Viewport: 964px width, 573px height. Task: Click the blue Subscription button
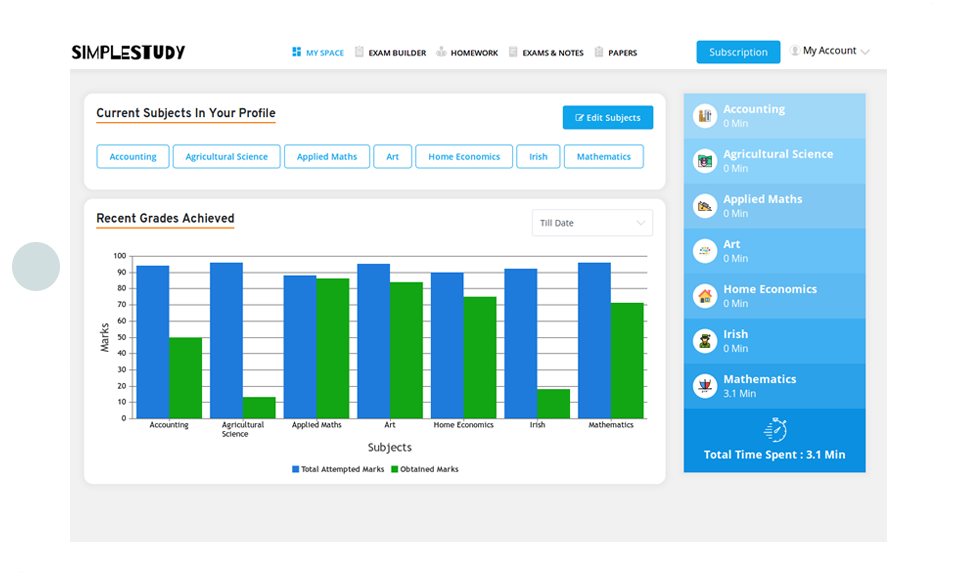point(738,52)
